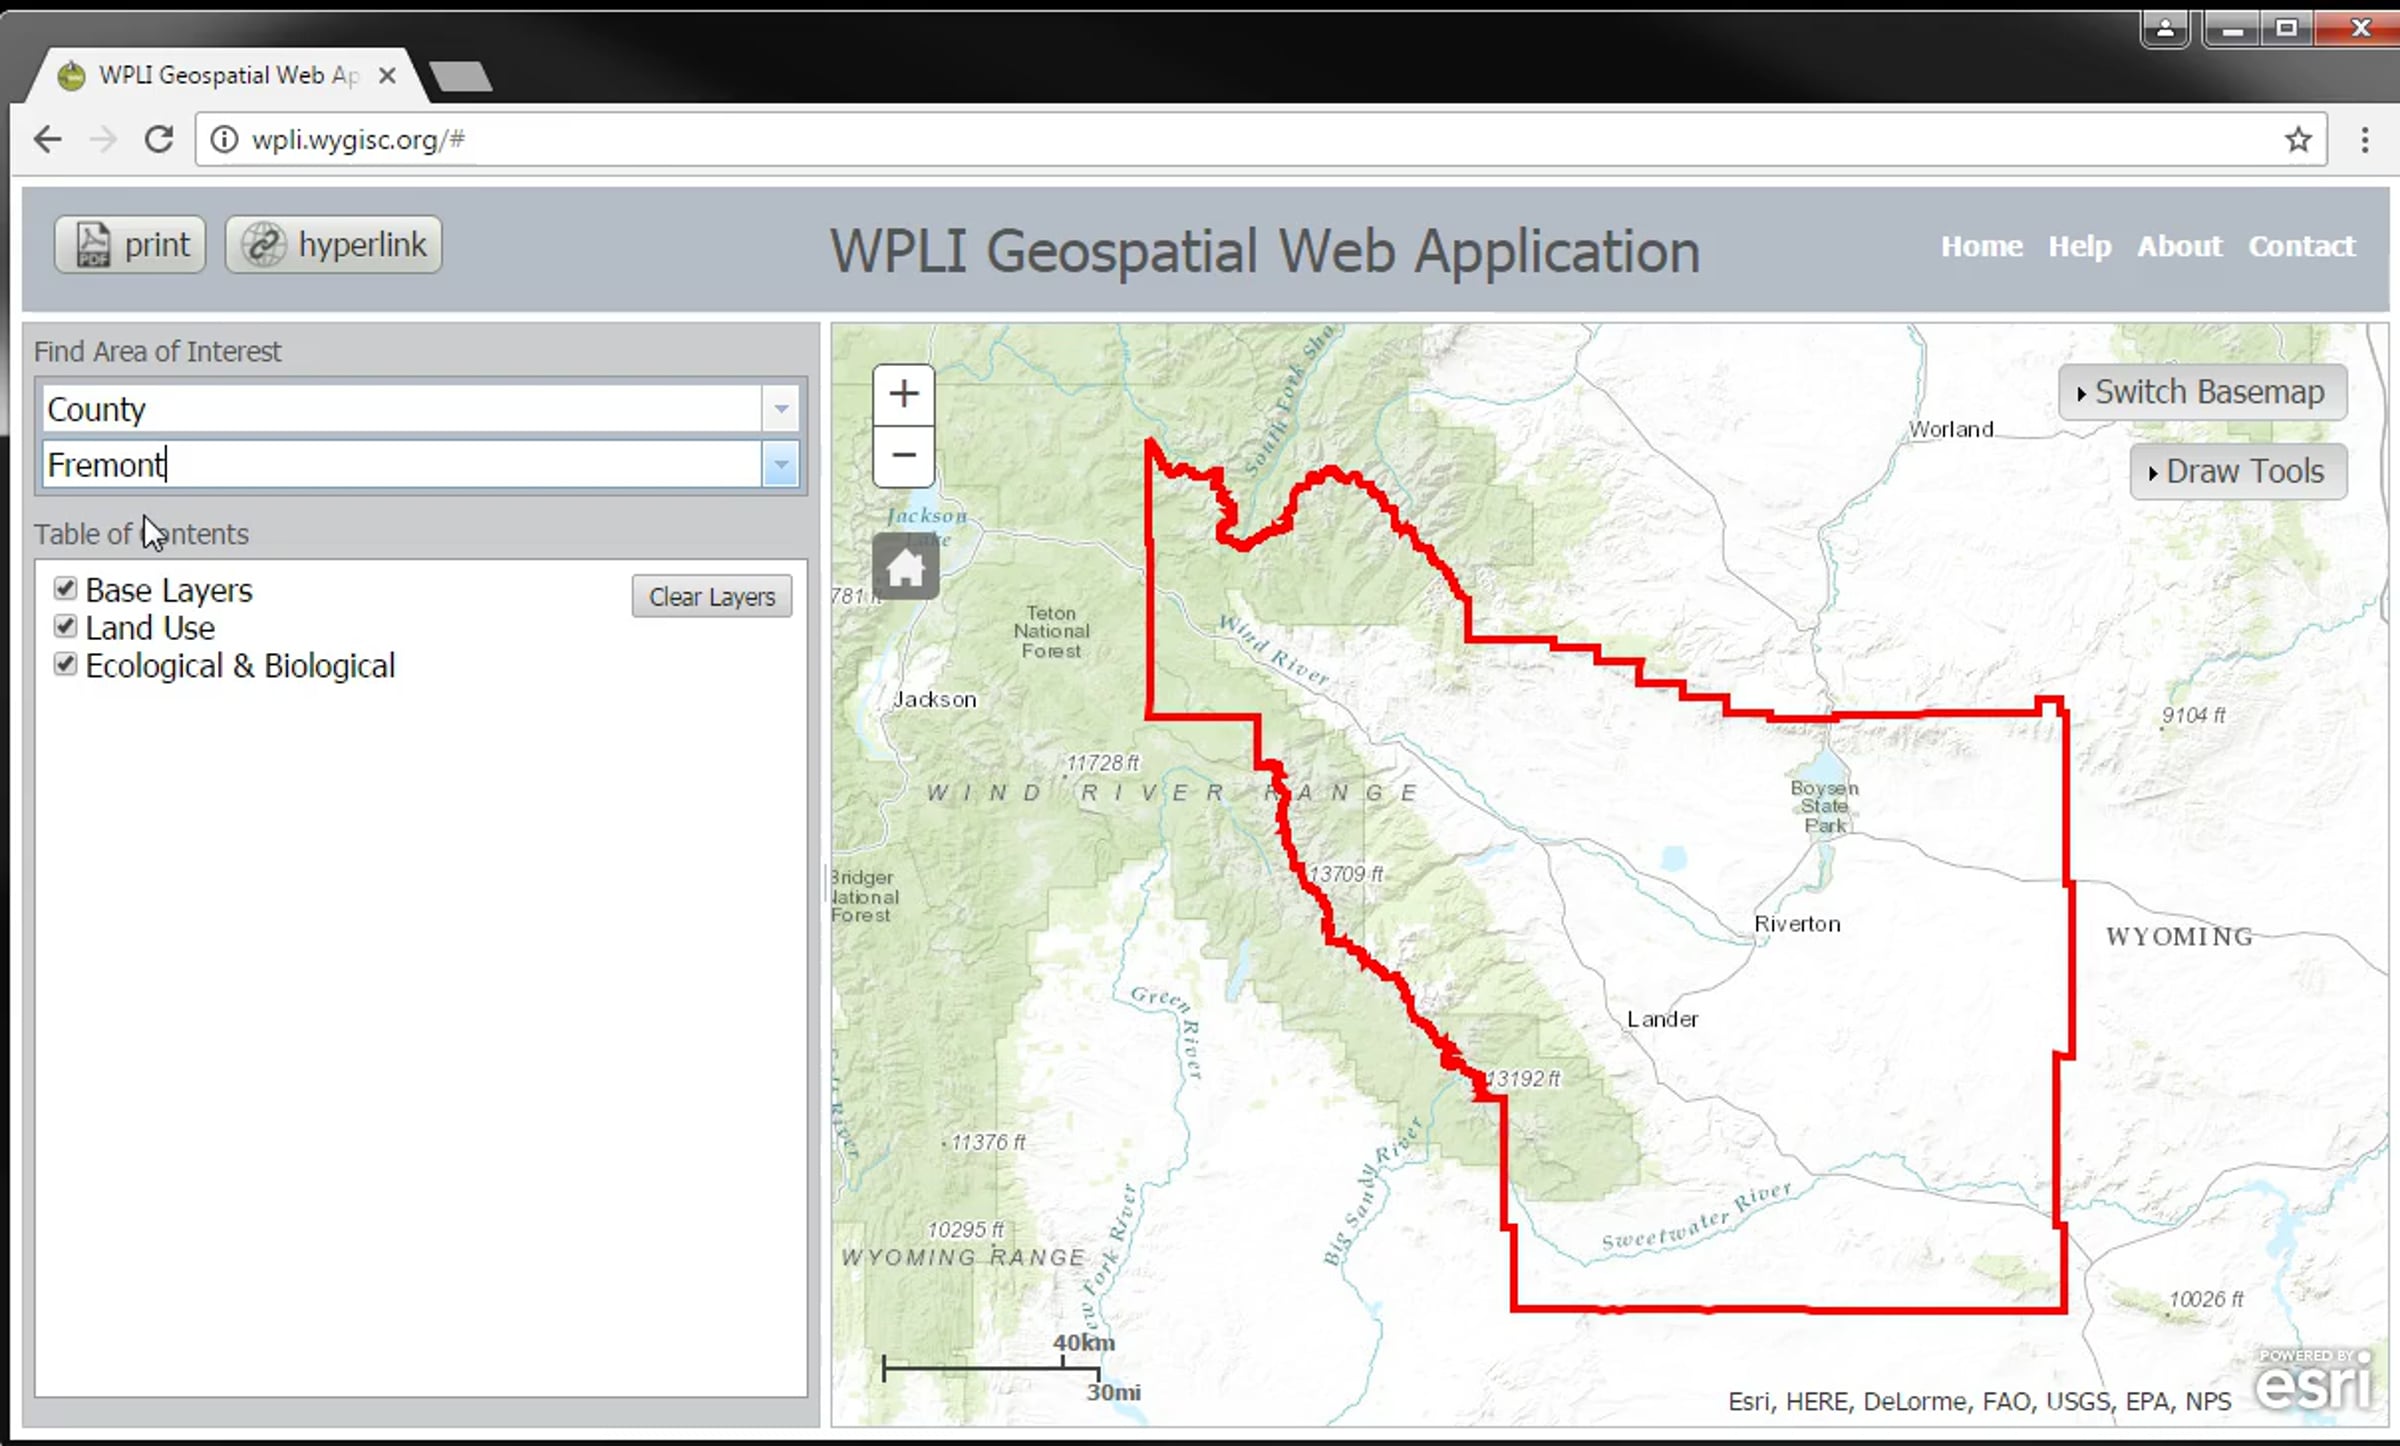Viewport: 2400px width, 1446px height.
Task: Expand the Switch Basemap panel
Action: point(2201,392)
